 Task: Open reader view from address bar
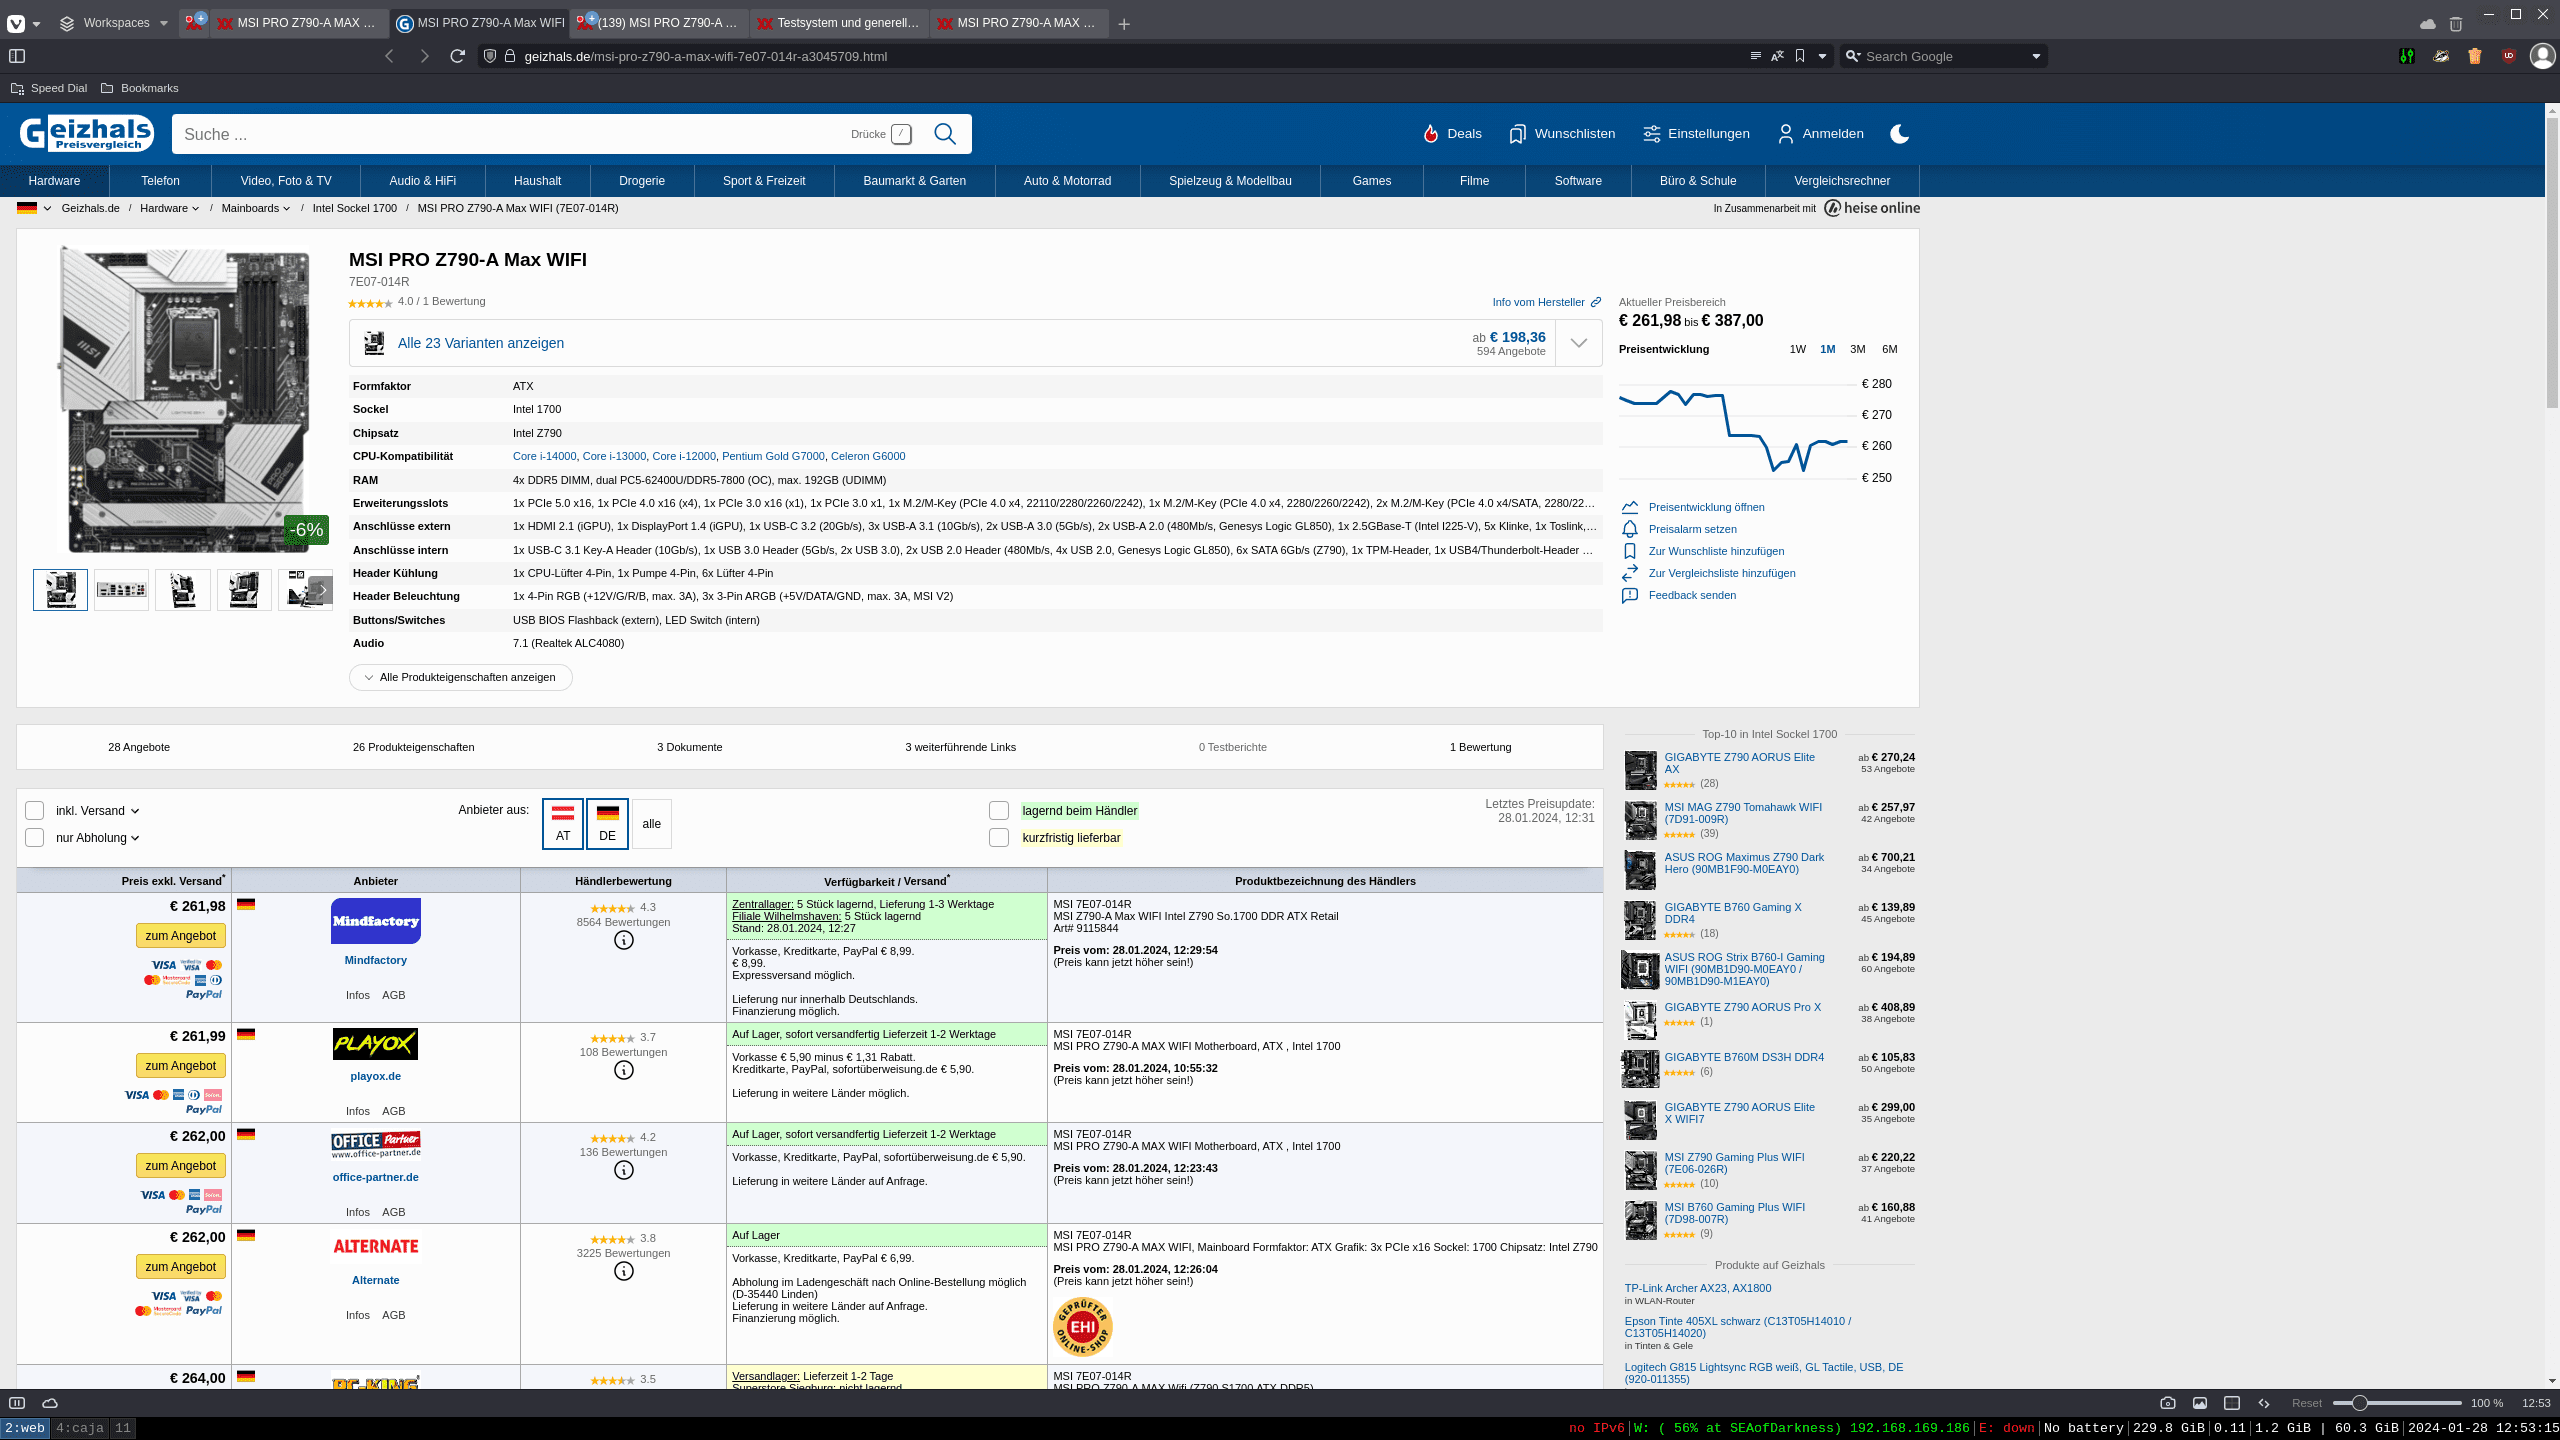(x=1755, y=56)
